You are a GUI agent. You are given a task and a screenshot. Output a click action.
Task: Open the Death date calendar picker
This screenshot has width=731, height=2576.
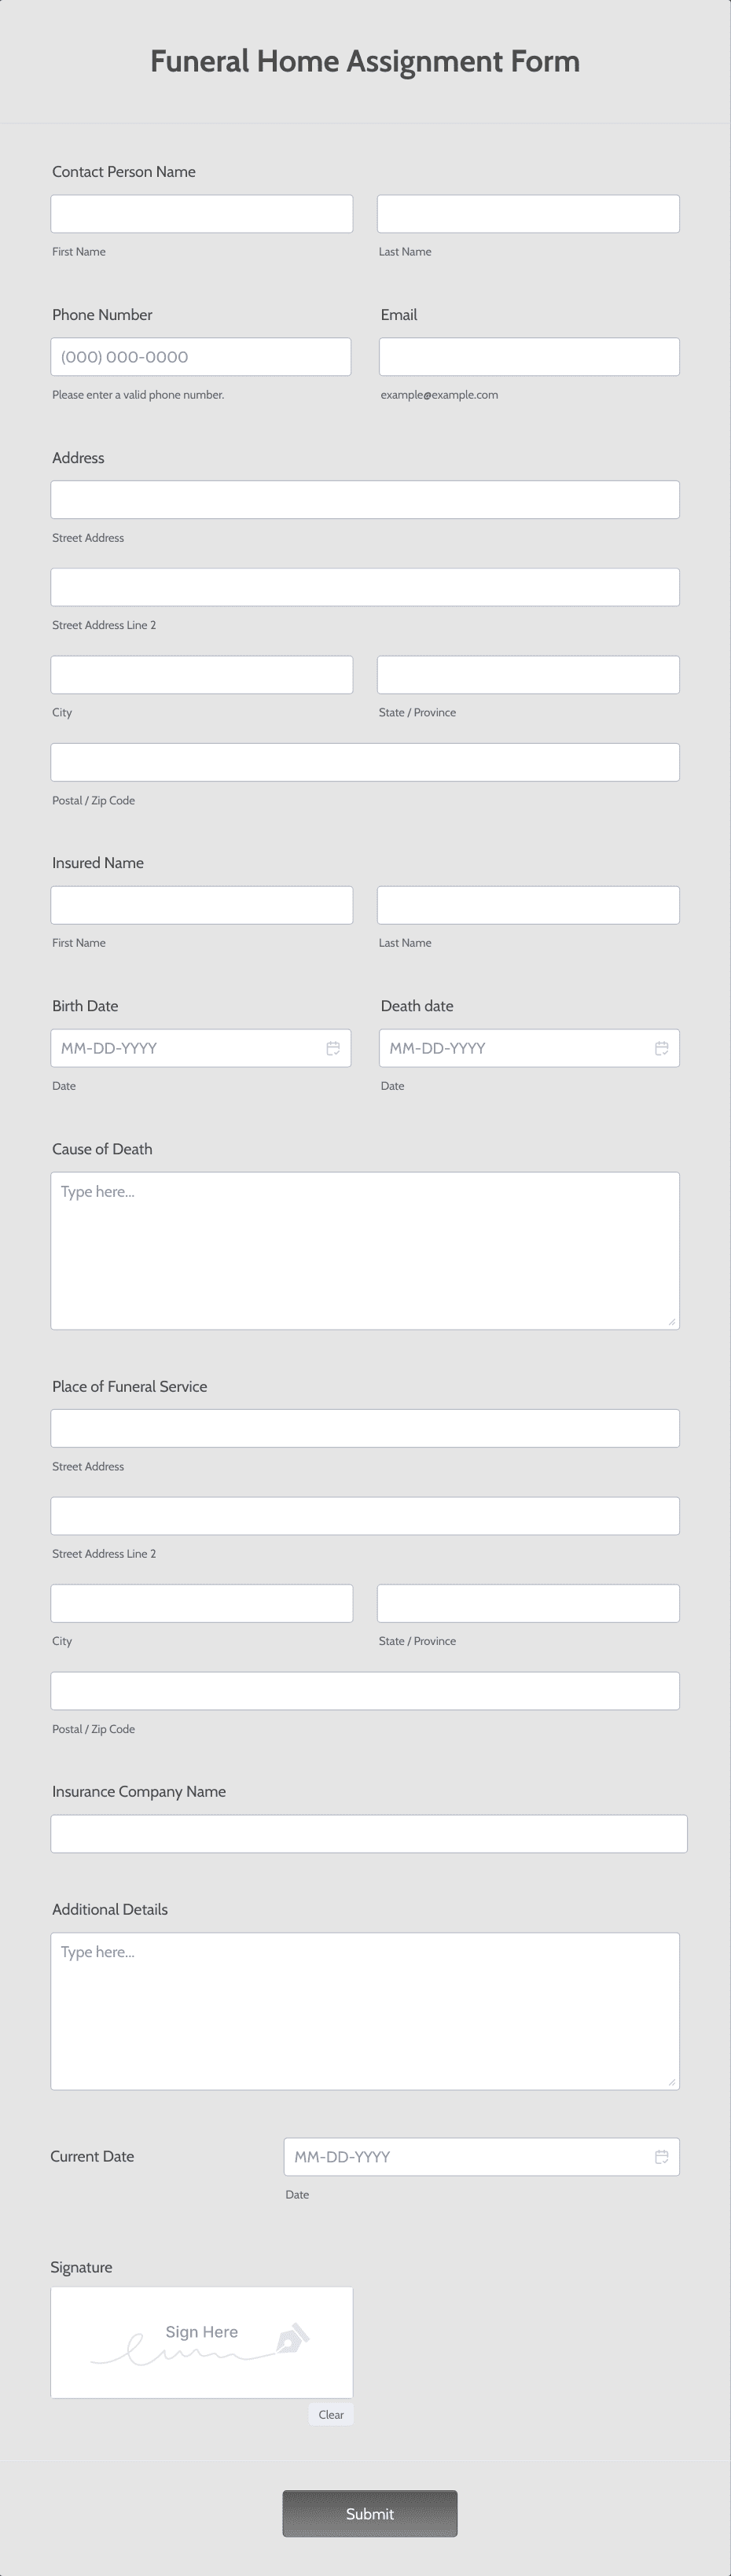662,1048
